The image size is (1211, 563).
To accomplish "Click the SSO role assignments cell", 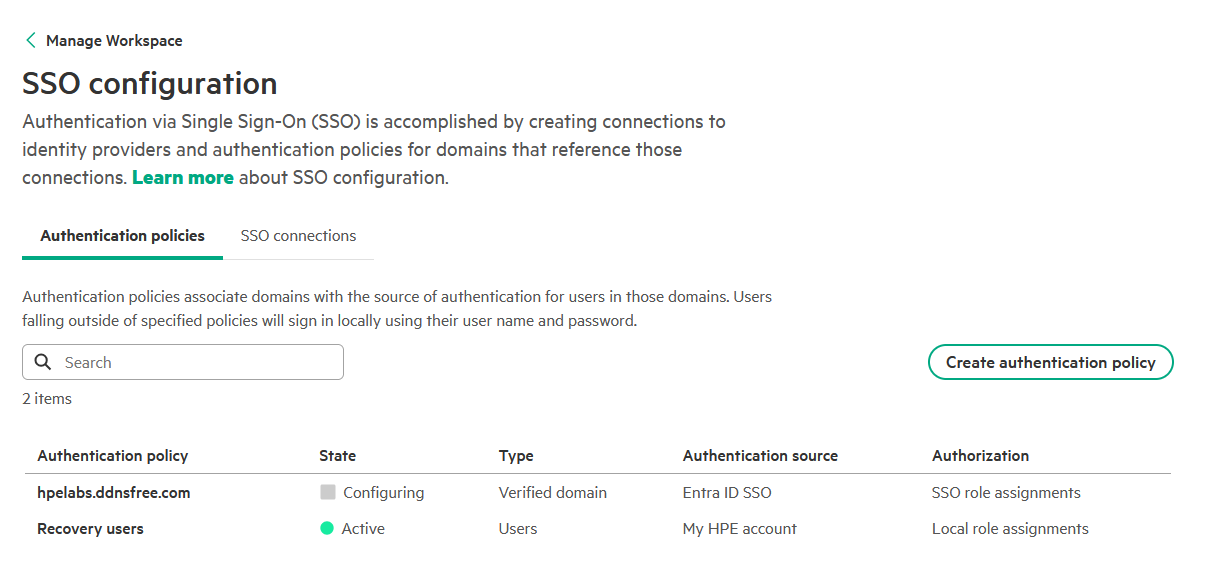I will pyautogui.click(x=1006, y=492).
